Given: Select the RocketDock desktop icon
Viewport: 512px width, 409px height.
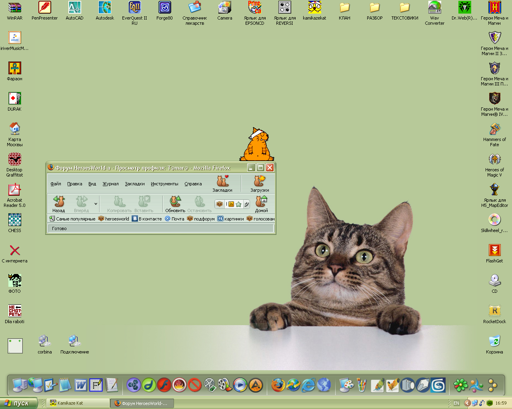Looking at the screenshot, I should tap(494, 314).
